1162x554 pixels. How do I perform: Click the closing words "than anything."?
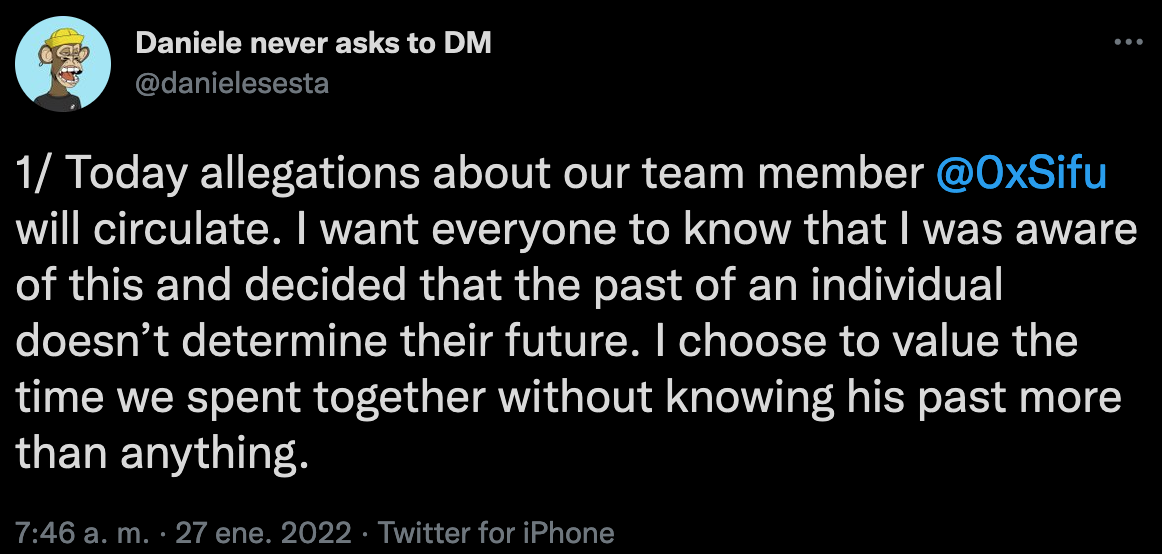click(x=159, y=455)
